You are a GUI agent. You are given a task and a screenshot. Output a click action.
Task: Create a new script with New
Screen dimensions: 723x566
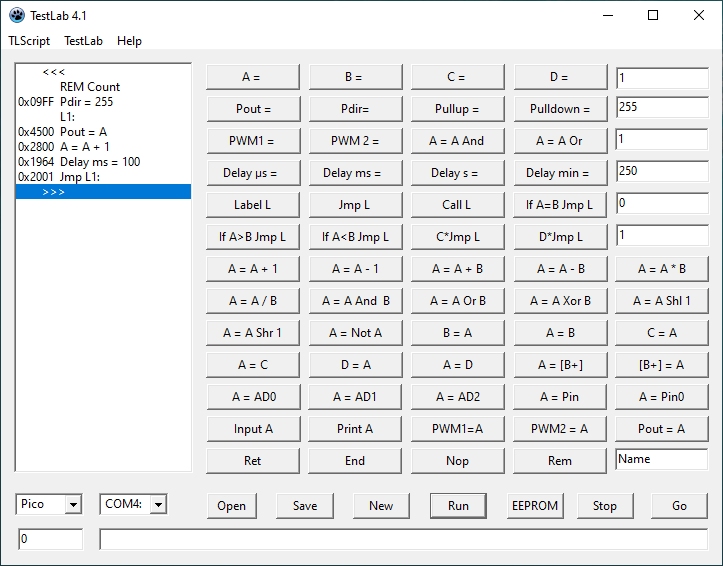coord(381,505)
